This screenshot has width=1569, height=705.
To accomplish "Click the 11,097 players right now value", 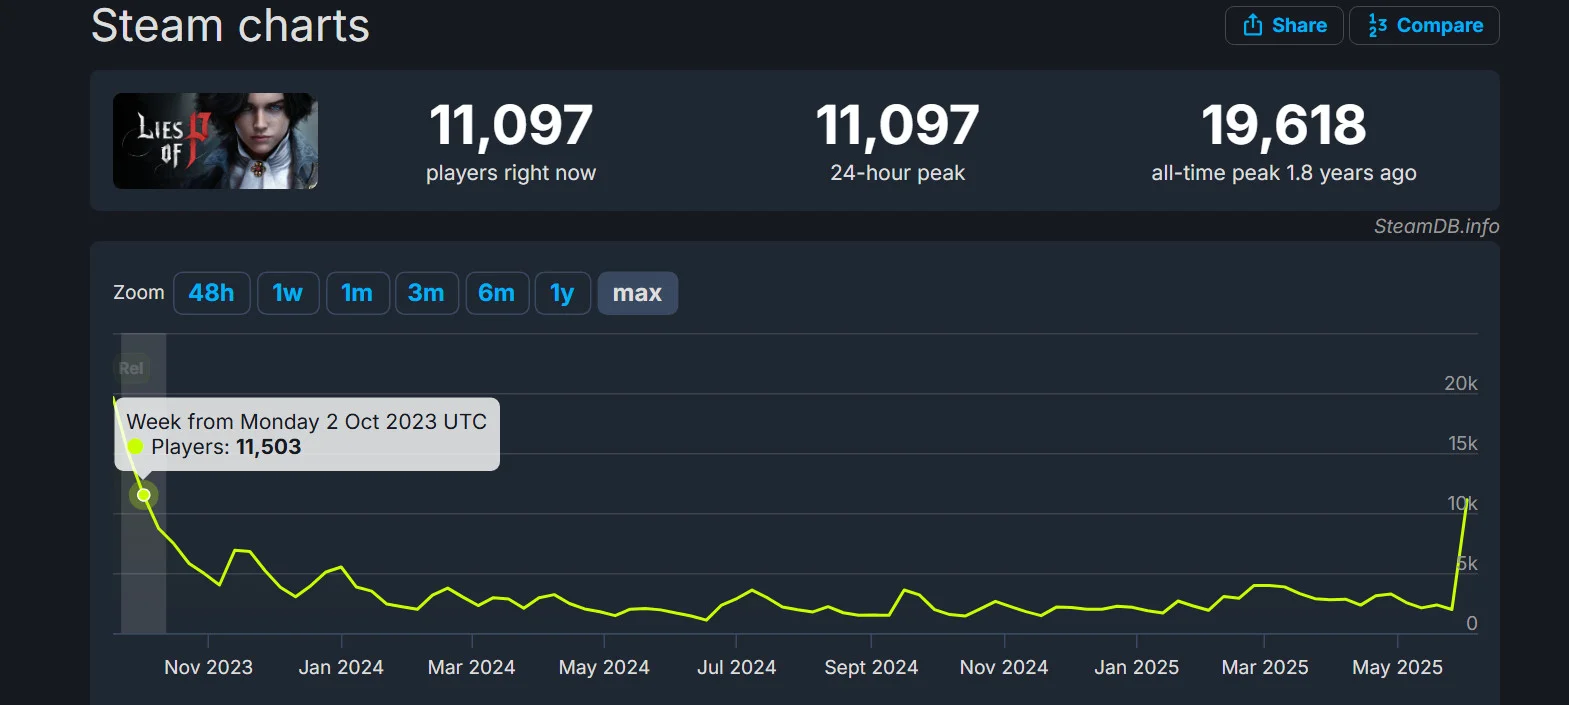I will click(x=511, y=125).
